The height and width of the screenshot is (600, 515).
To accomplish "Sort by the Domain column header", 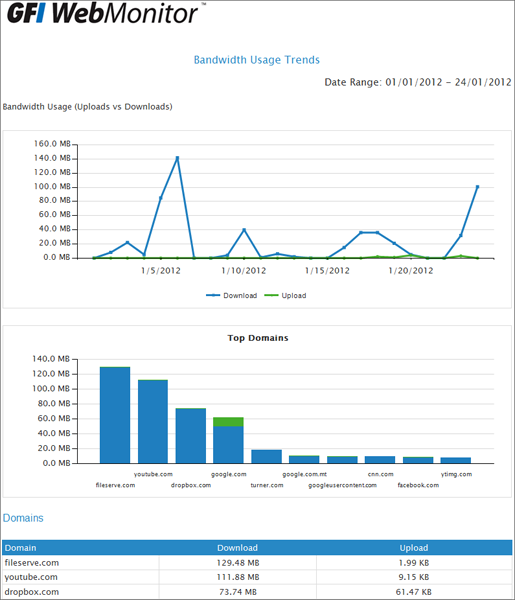I will pyautogui.click(x=21, y=548).
